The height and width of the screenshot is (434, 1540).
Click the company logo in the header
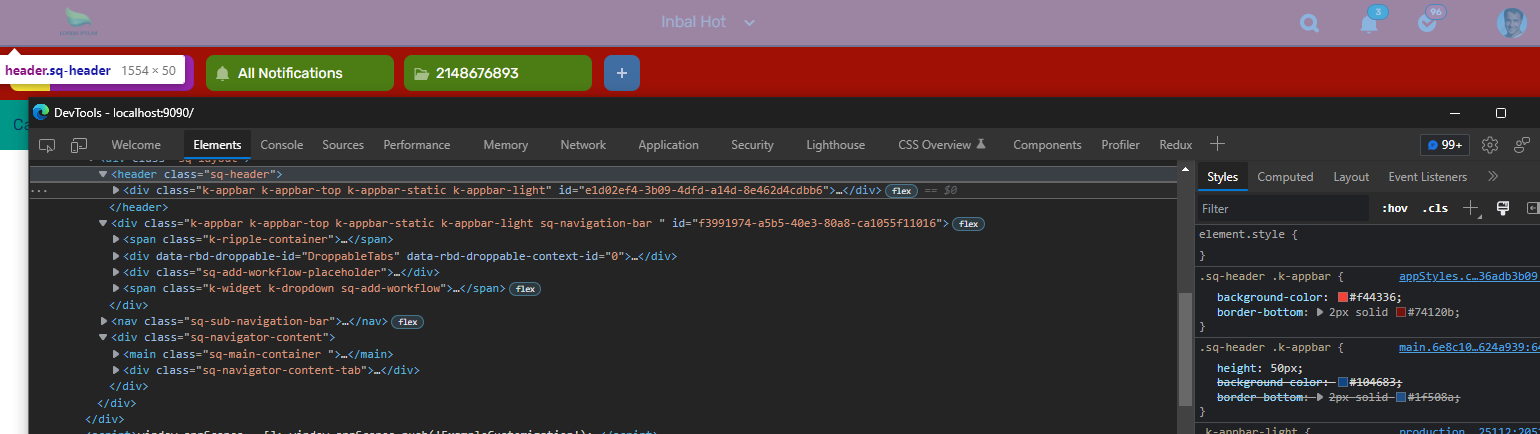(80, 22)
